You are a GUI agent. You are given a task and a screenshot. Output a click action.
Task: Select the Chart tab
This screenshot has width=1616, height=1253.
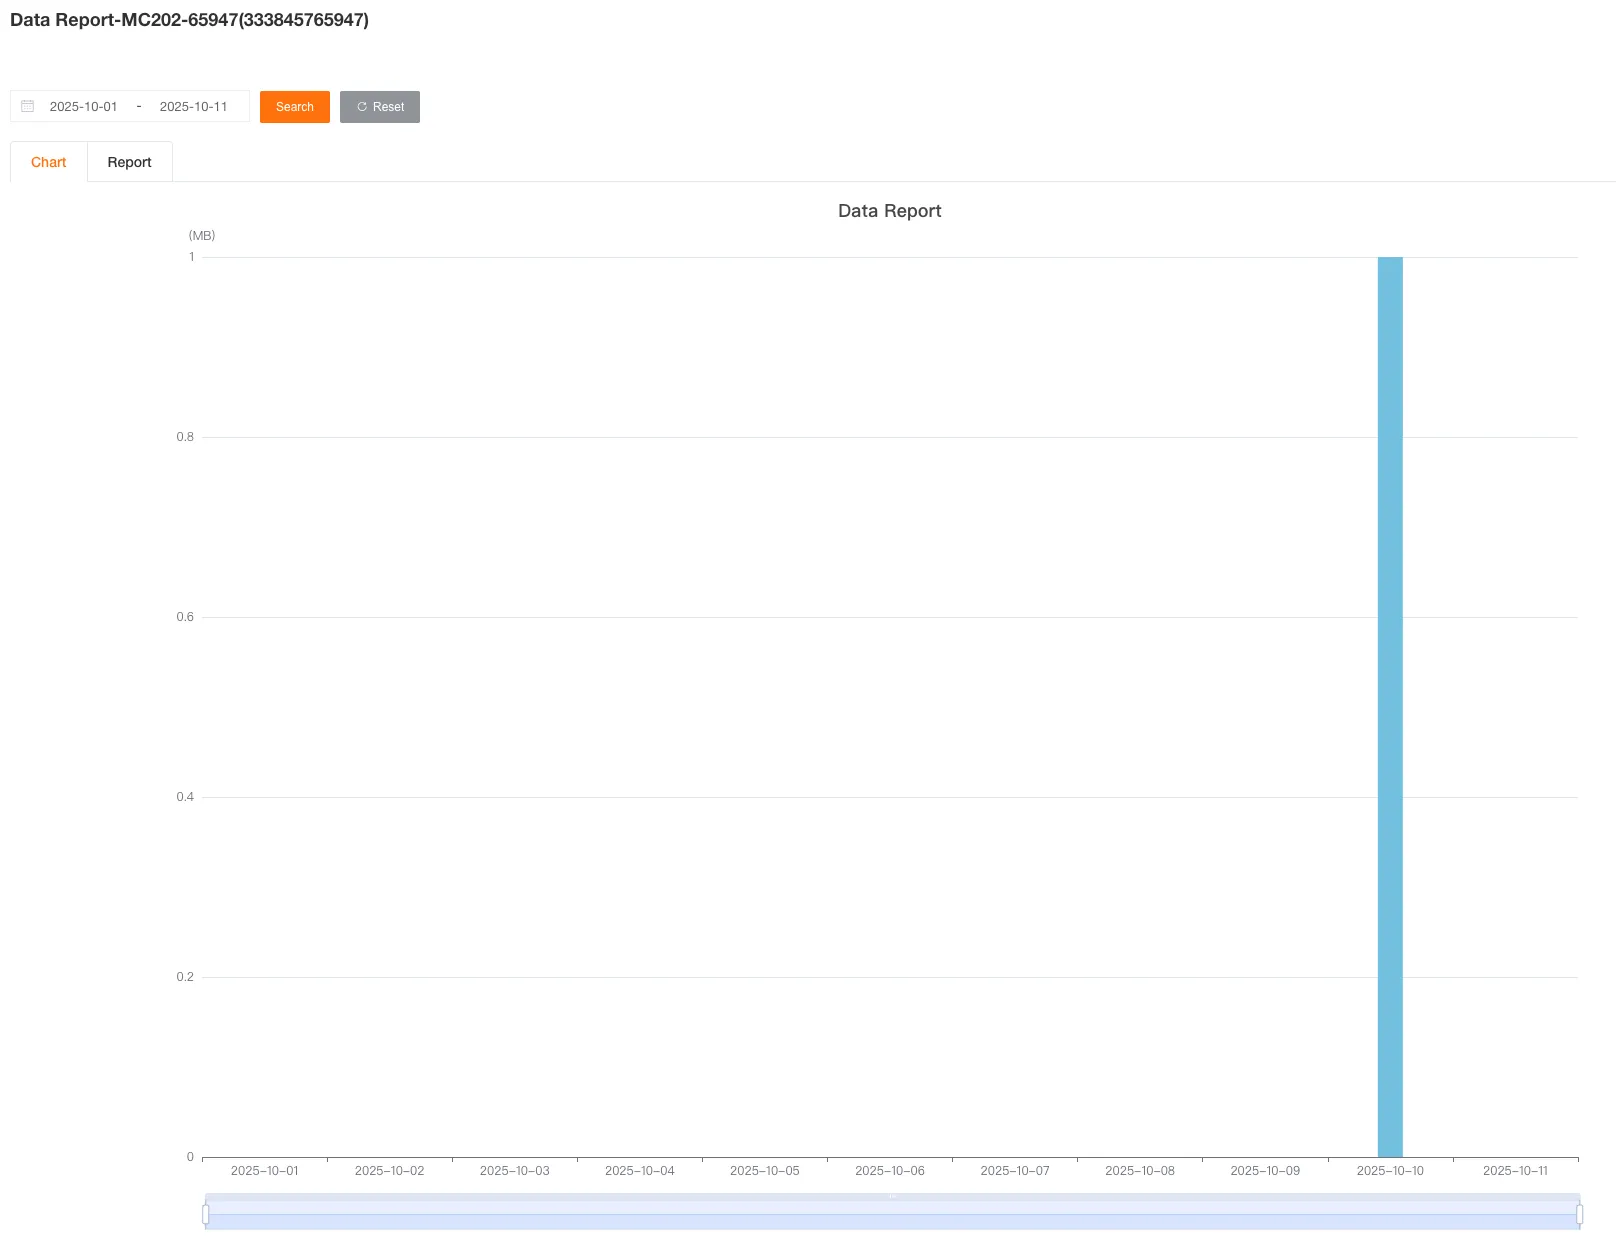pos(47,161)
